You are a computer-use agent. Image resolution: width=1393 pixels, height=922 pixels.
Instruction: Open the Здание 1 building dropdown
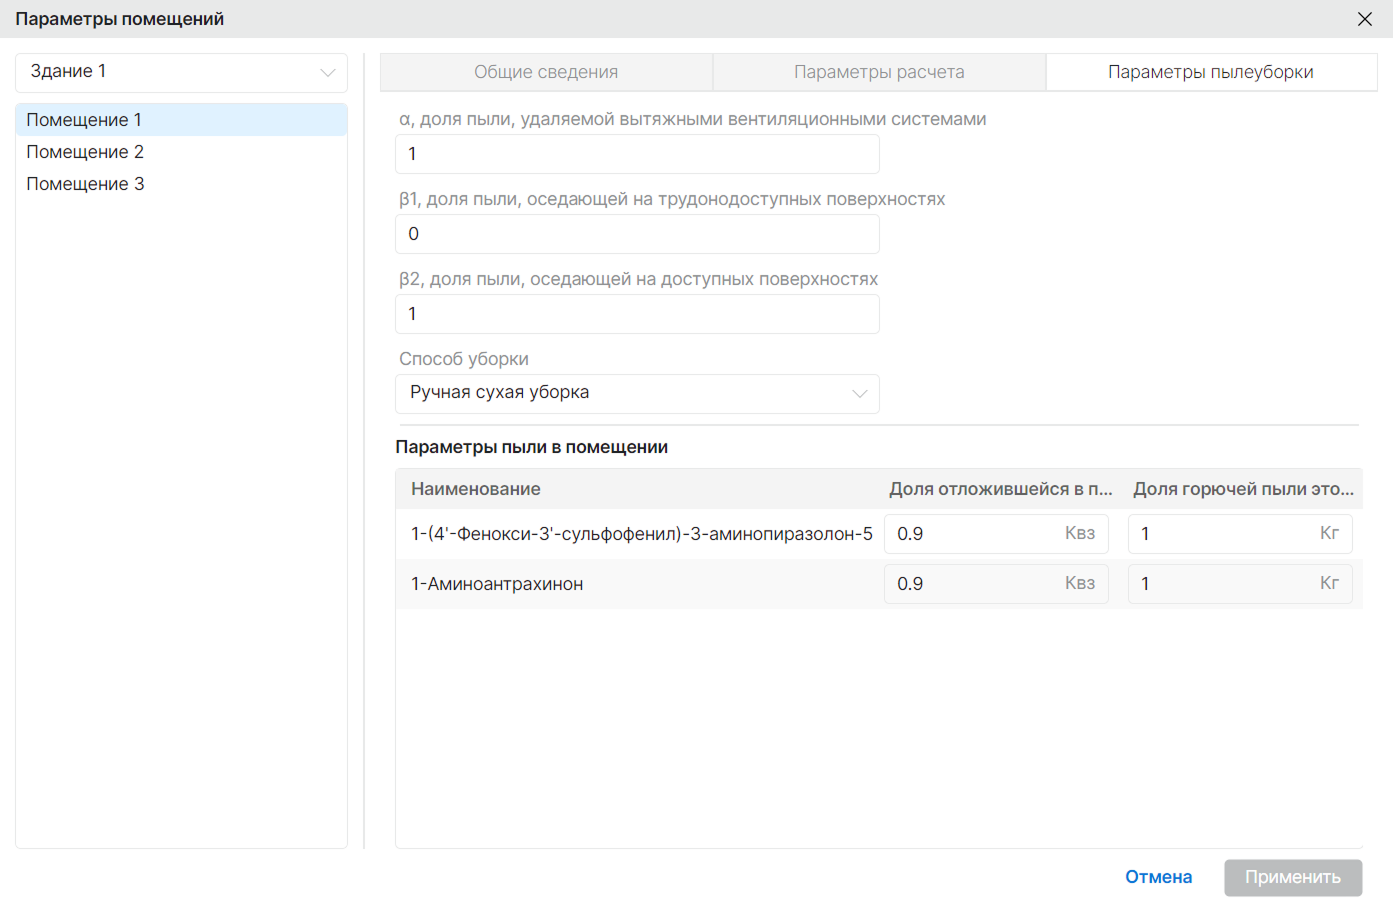tap(181, 72)
